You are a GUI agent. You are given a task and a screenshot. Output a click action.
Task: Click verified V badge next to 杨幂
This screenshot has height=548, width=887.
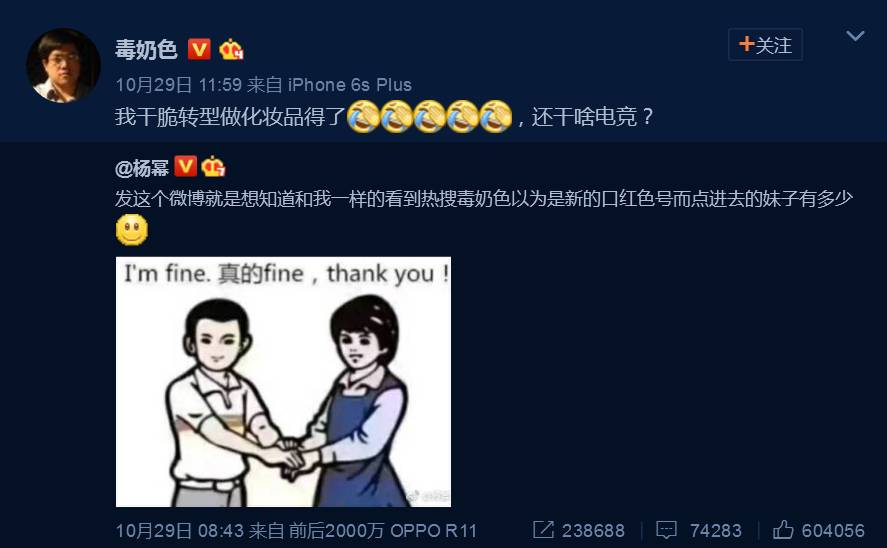point(186,166)
